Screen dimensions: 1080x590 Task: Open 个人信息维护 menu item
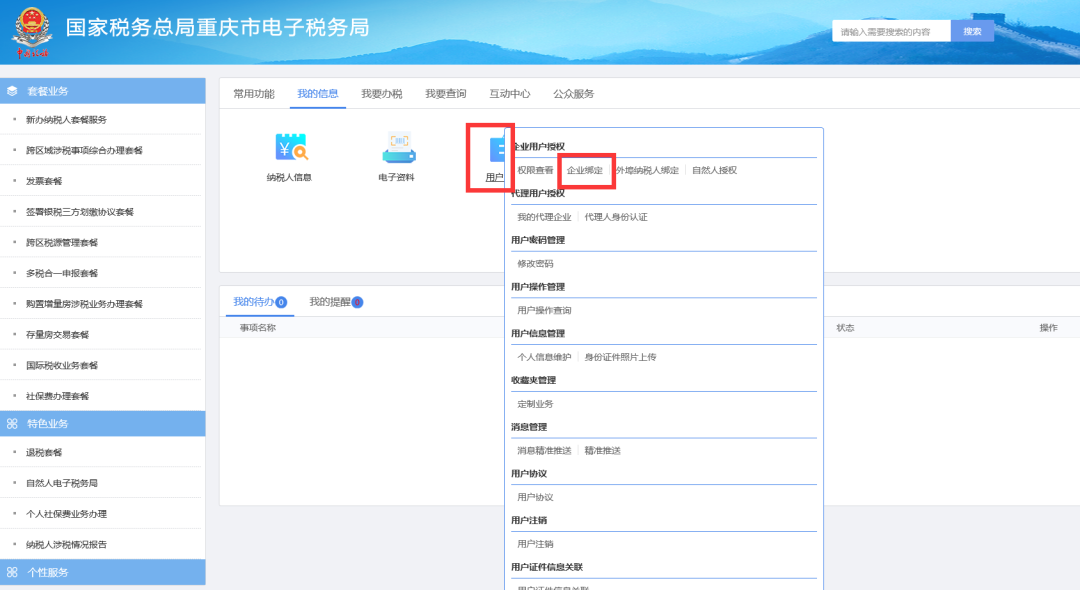click(x=544, y=357)
